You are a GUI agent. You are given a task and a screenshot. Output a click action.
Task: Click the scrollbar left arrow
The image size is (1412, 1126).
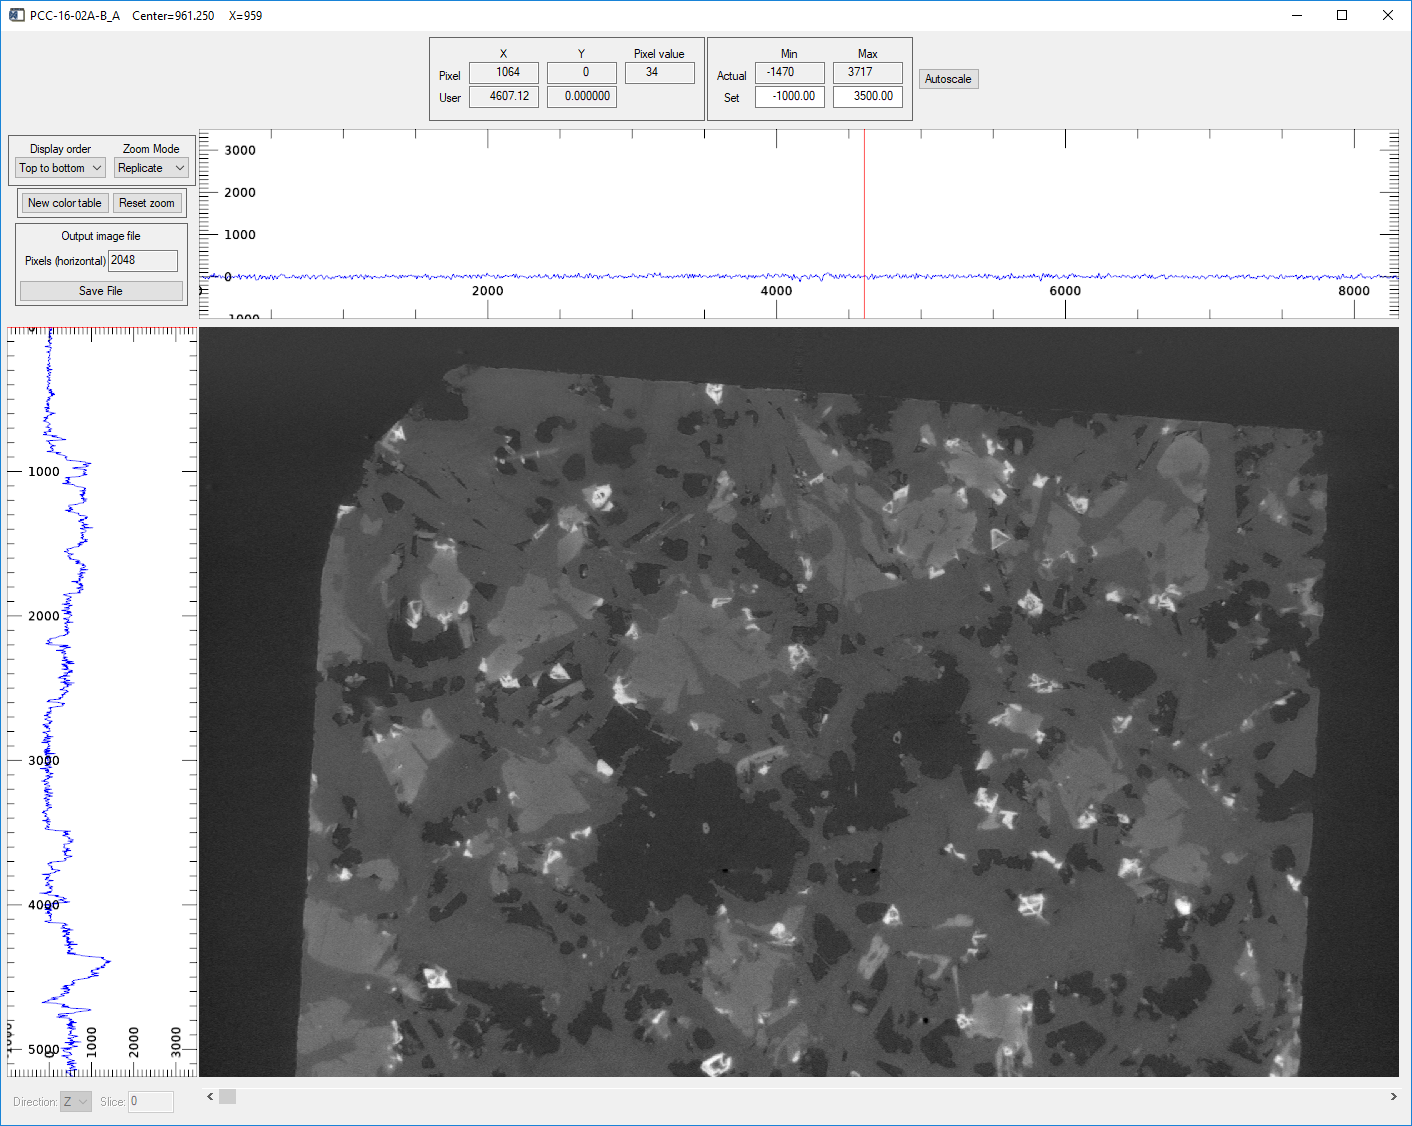210,1097
